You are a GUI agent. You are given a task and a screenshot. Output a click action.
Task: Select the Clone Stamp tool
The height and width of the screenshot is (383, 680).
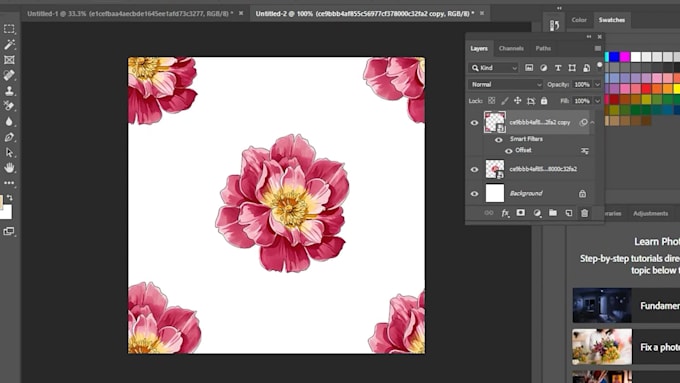[9, 91]
